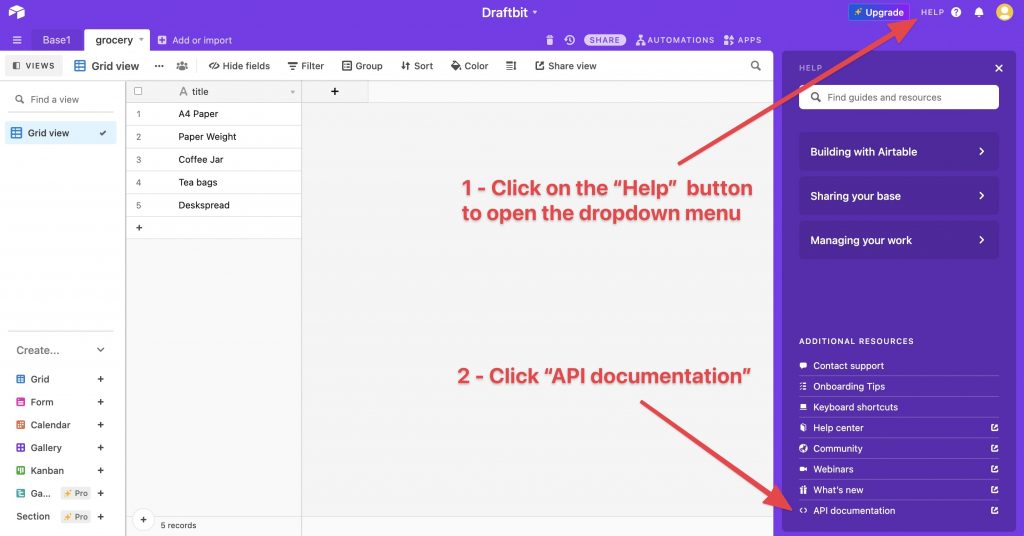Screen dimensions: 1024x536
Task: Click the row height icon
Action: click(x=511, y=66)
